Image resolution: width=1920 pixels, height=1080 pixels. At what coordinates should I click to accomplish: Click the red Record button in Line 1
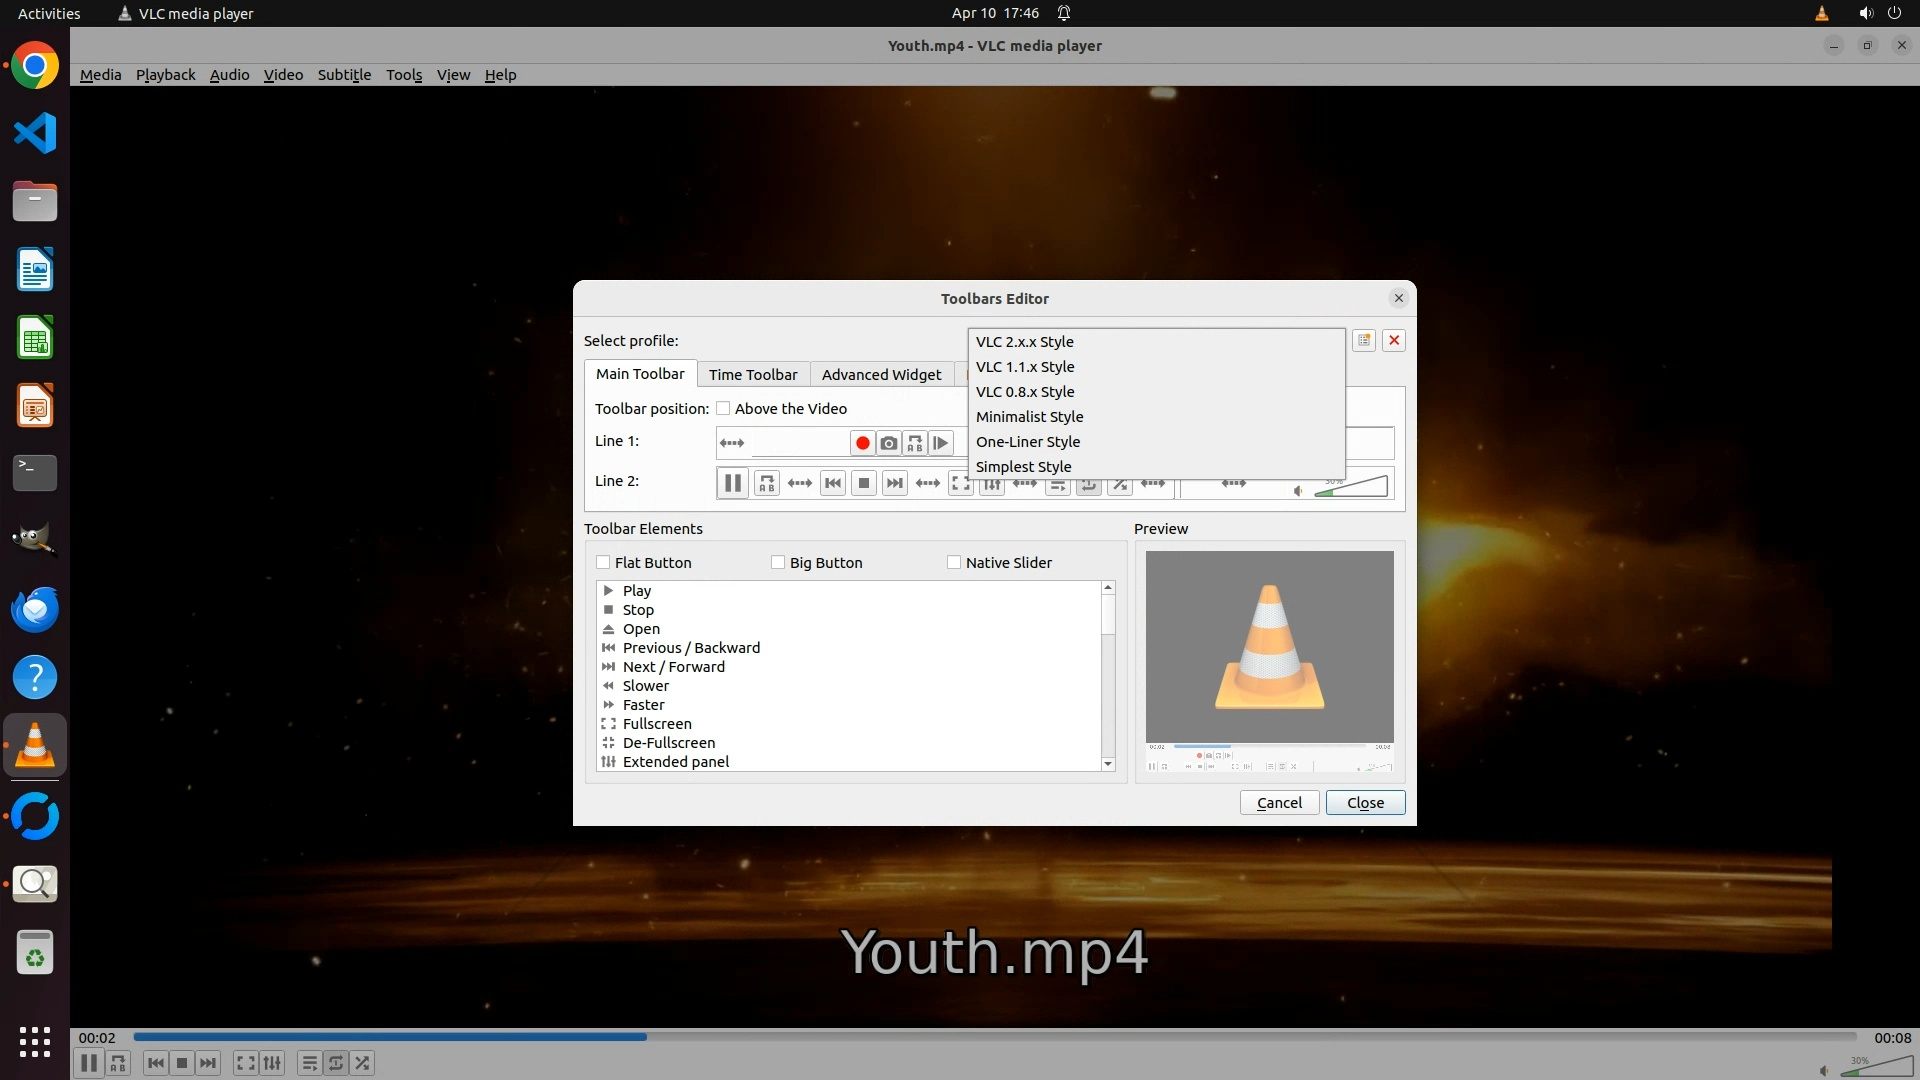pyautogui.click(x=862, y=443)
